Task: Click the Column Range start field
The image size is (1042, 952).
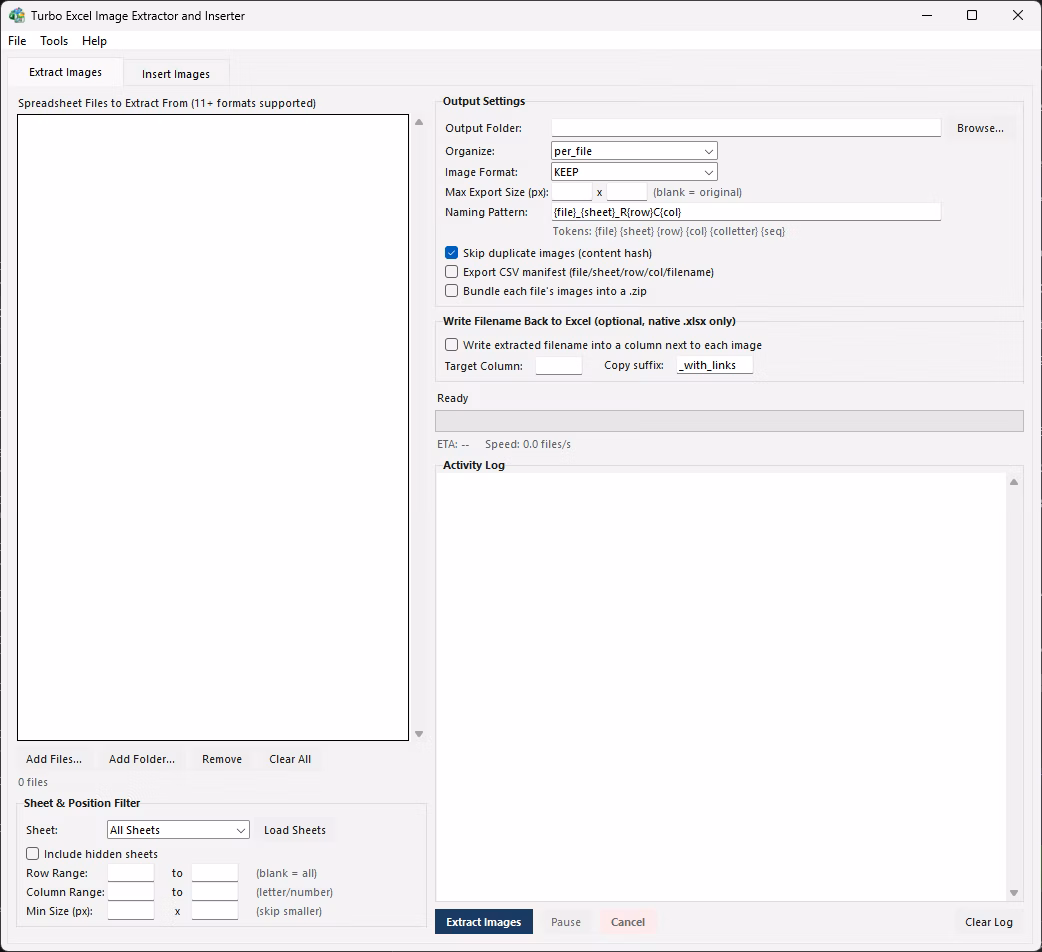Action: click(x=131, y=892)
